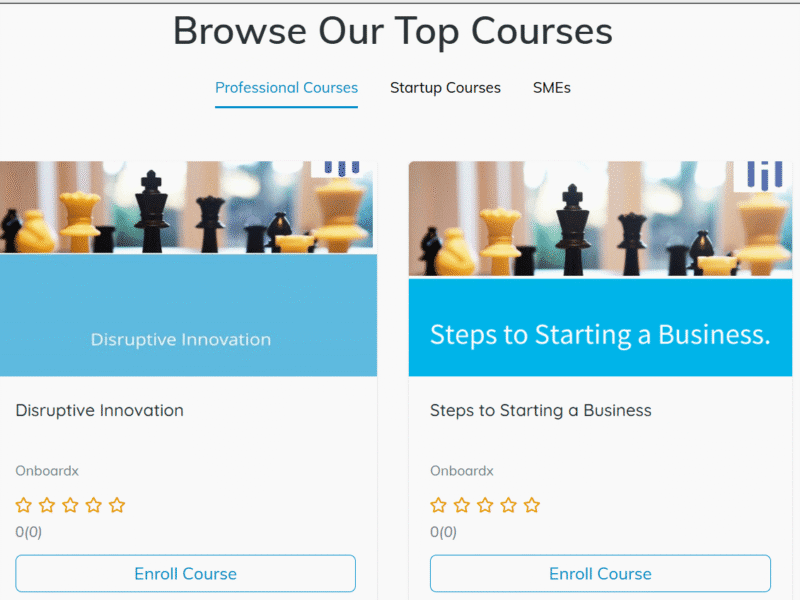Click Onboardx author under Disruptive Innovation
This screenshot has height=600, width=800.
click(47, 470)
